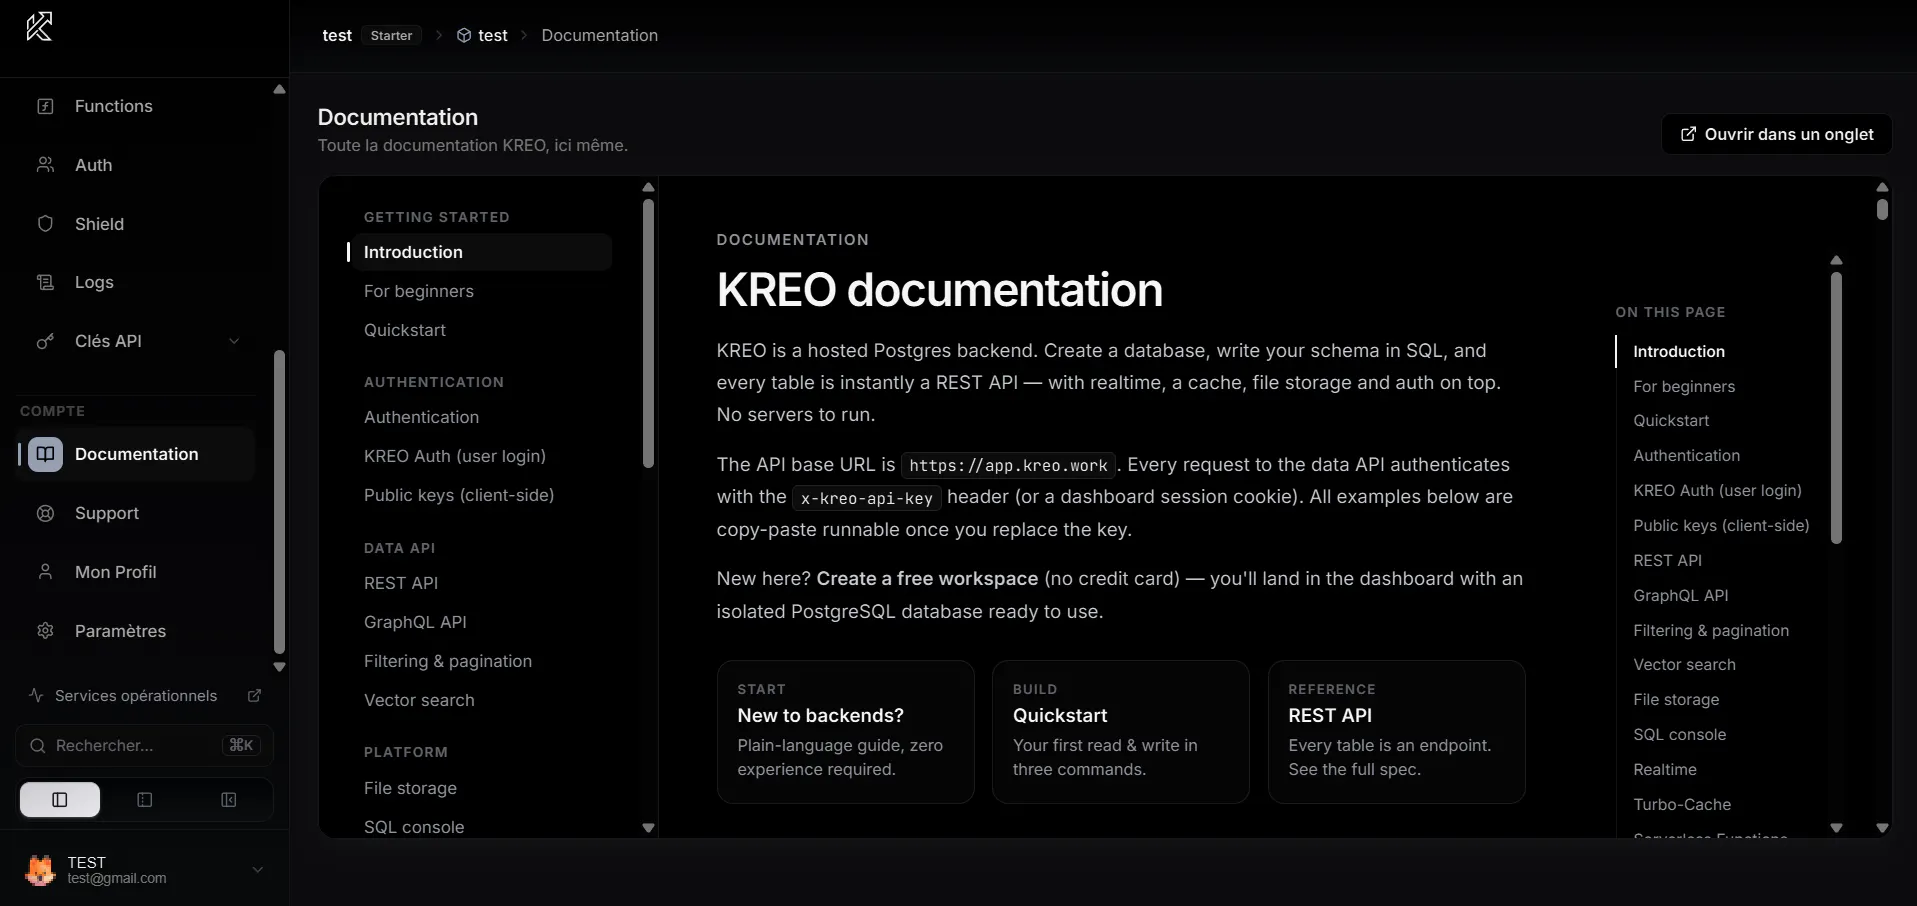Viewport: 1917px width, 906px height.
Task: Click the KREO logo icon
Action: [39, 27]
